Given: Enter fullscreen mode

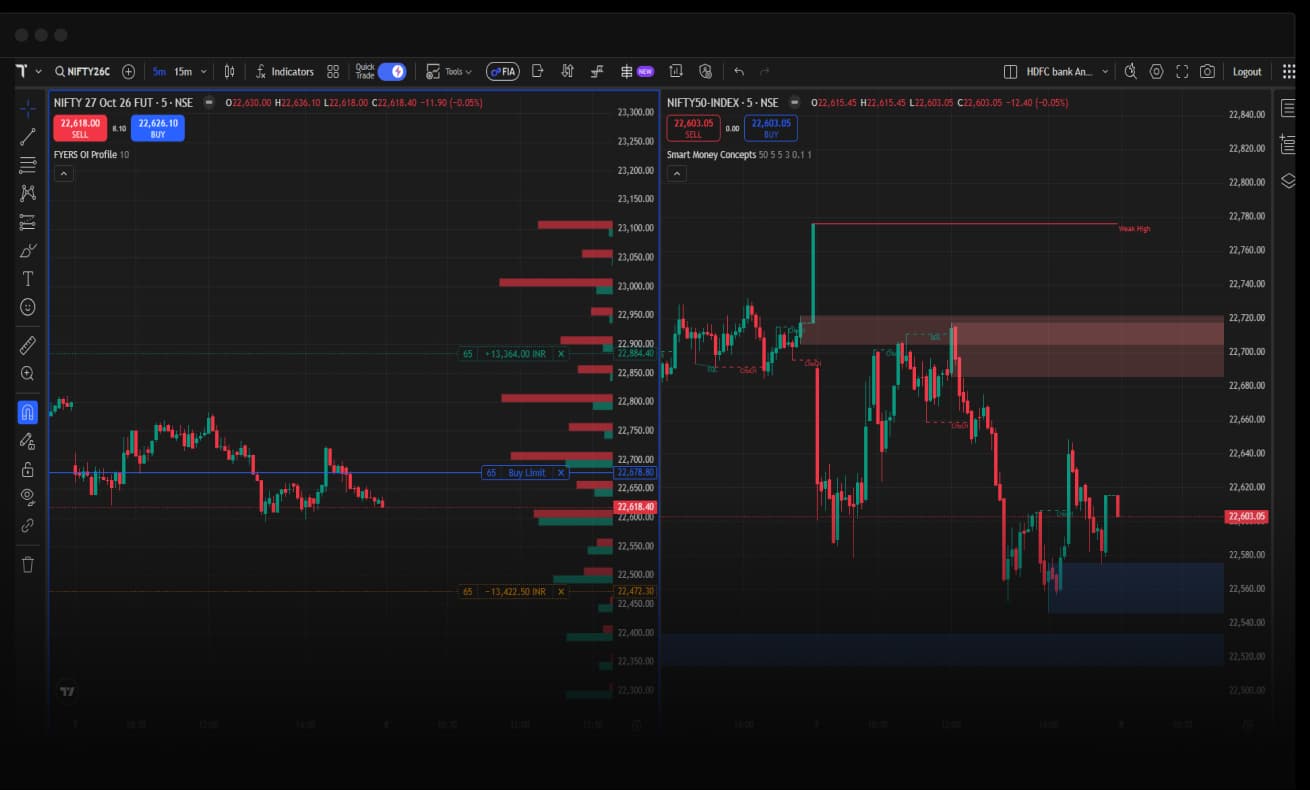Looking at the screenshot, I should point(1182,71).
